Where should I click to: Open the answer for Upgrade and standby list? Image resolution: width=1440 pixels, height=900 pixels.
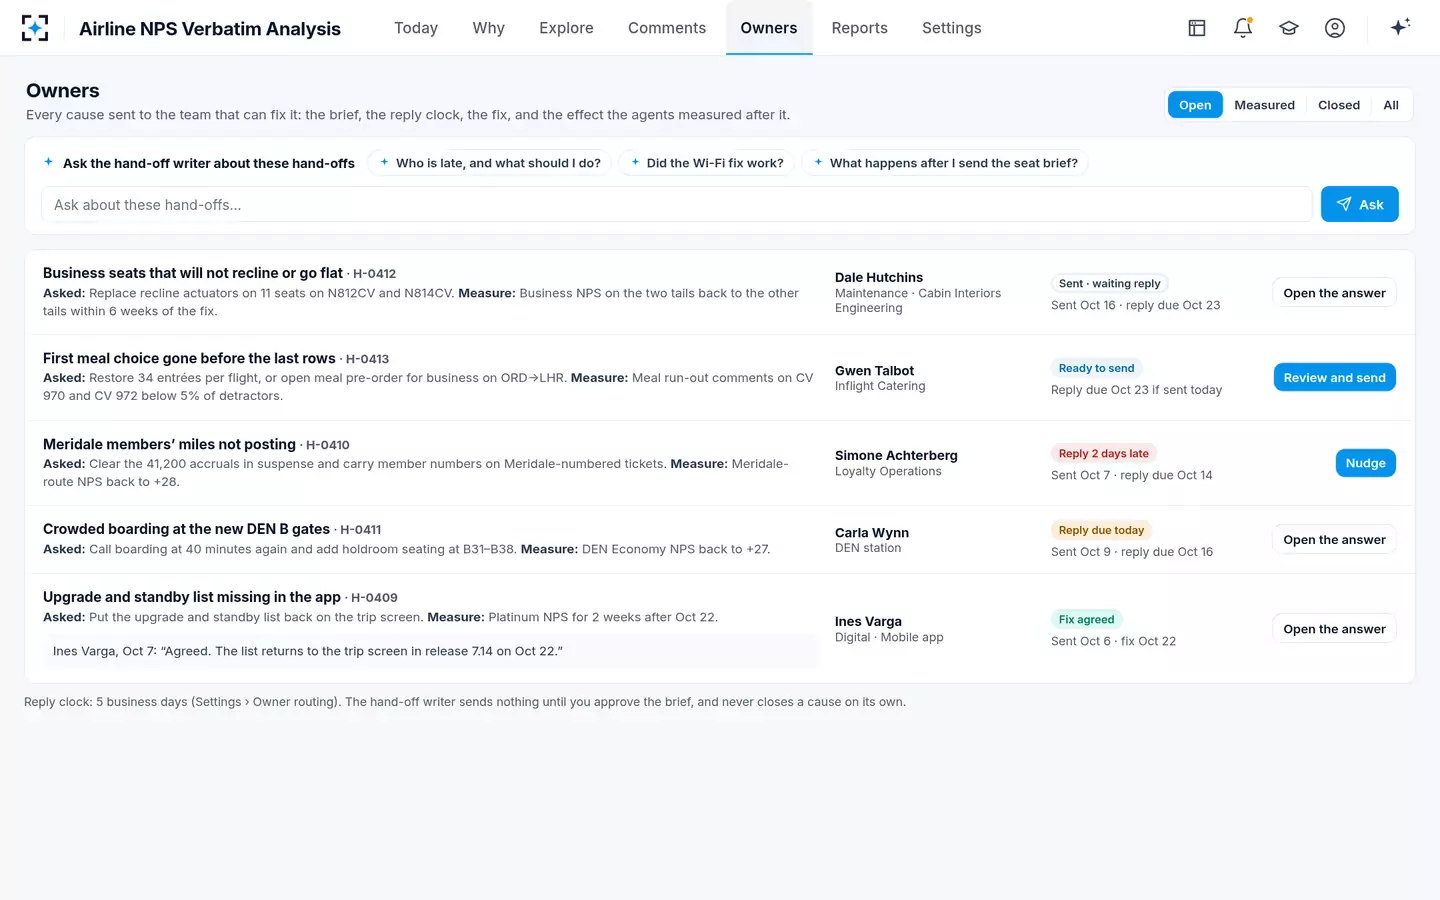coord(1334,629)
